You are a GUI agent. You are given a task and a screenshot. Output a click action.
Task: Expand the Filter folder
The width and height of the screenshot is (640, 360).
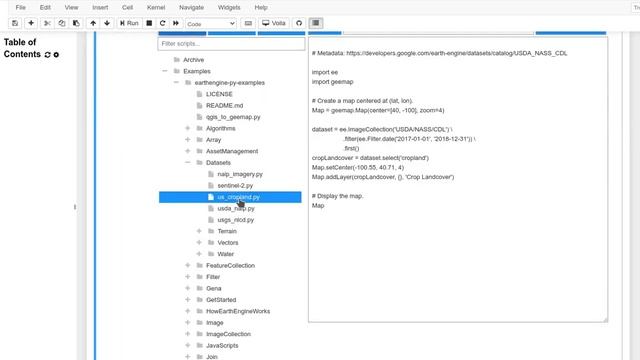coord(188,277)
